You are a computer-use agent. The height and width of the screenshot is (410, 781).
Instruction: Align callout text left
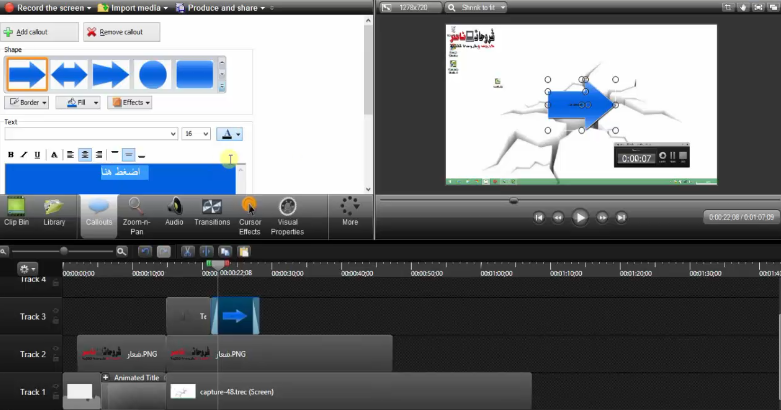pyautogui.click(x=70, y=155)
